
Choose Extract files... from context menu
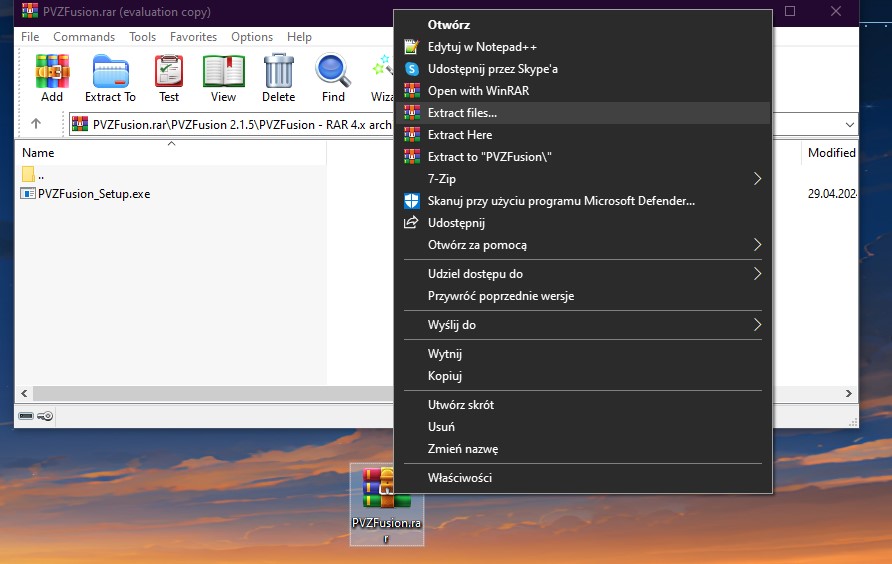coord(462,113)
